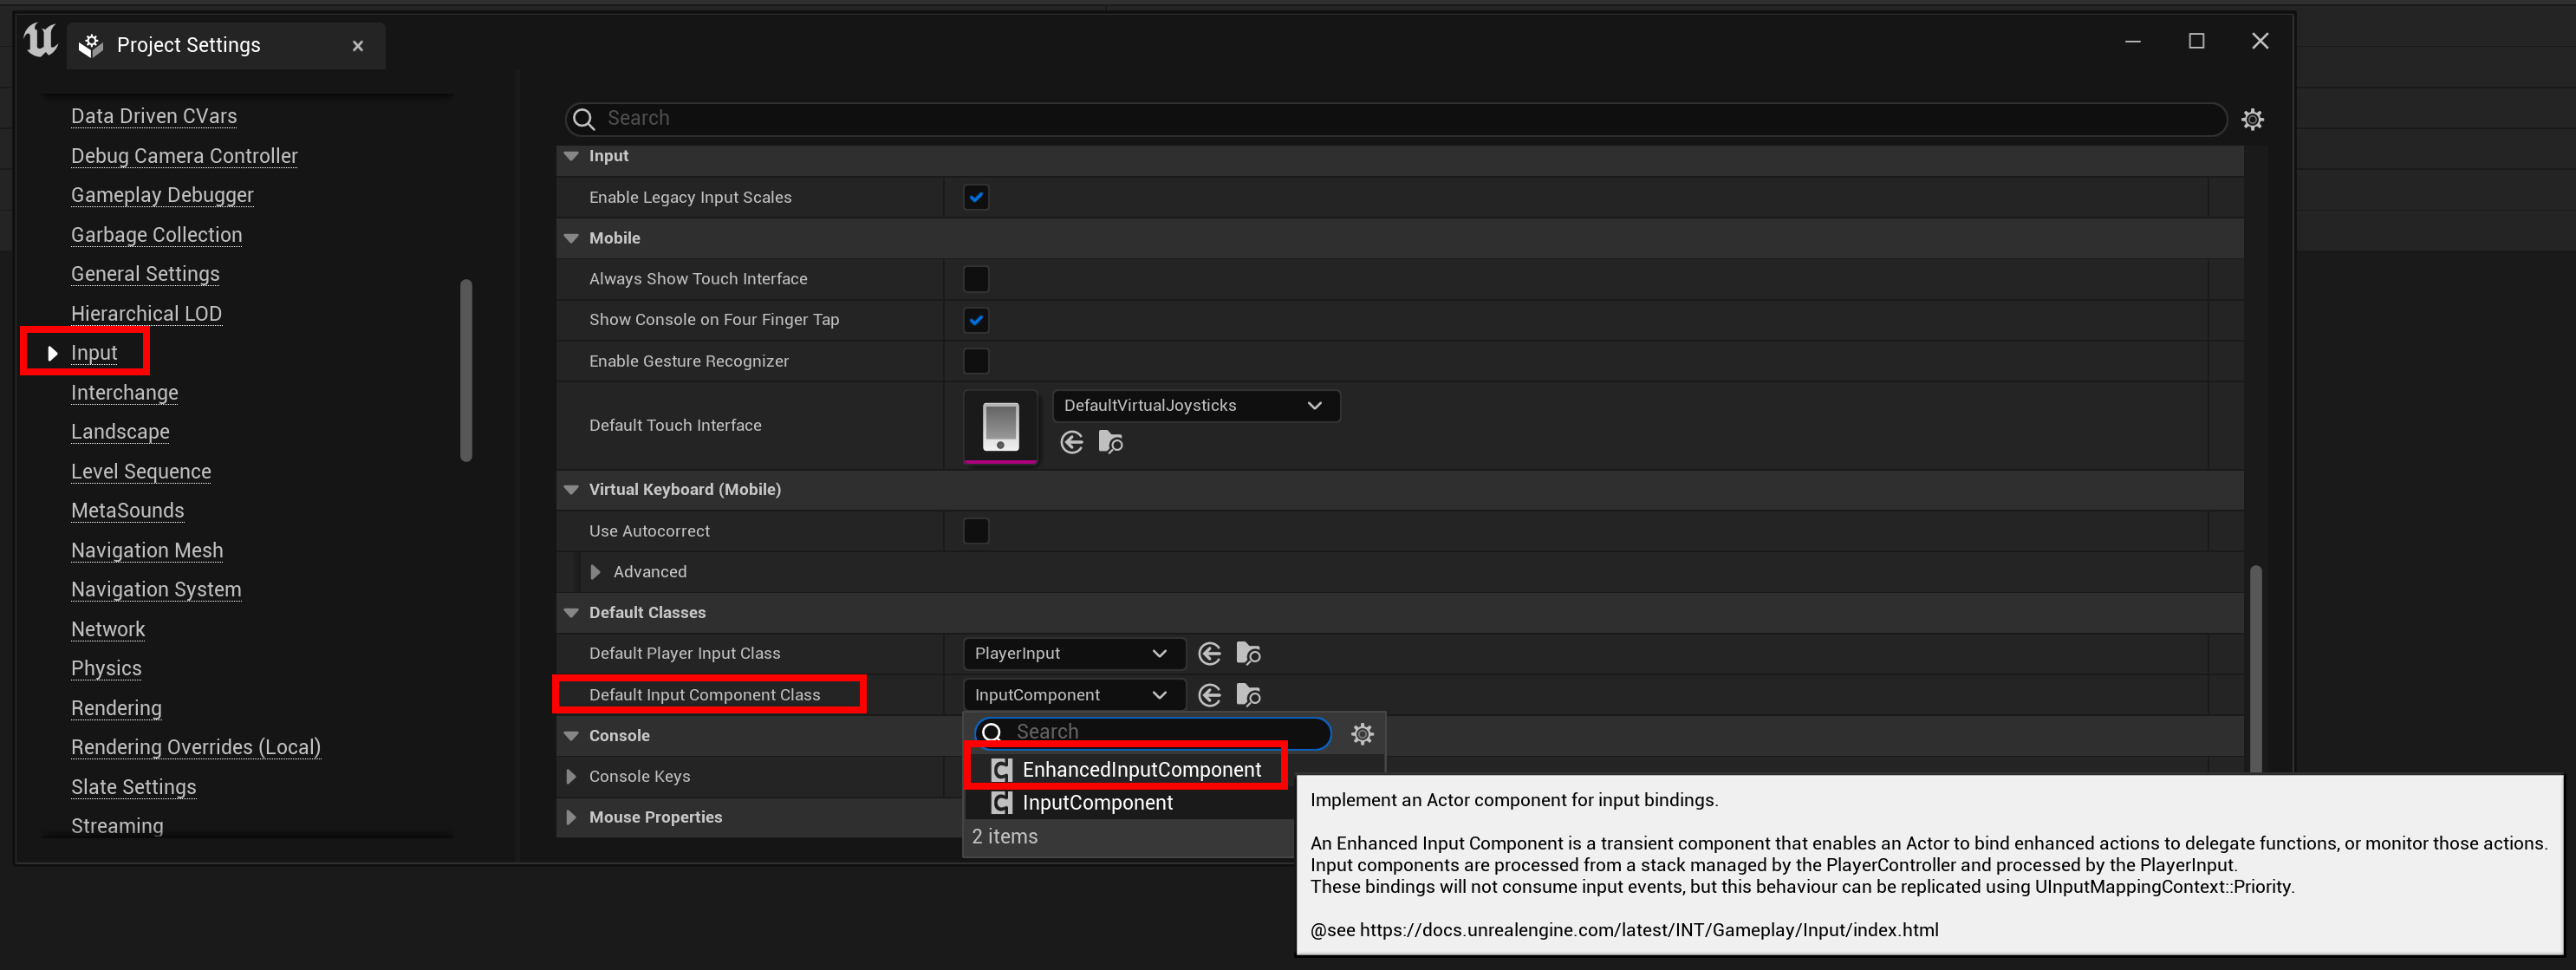Open Garbage Collection settings
This screenshot has width=2576, height=970.
click(x=156, y=235)
